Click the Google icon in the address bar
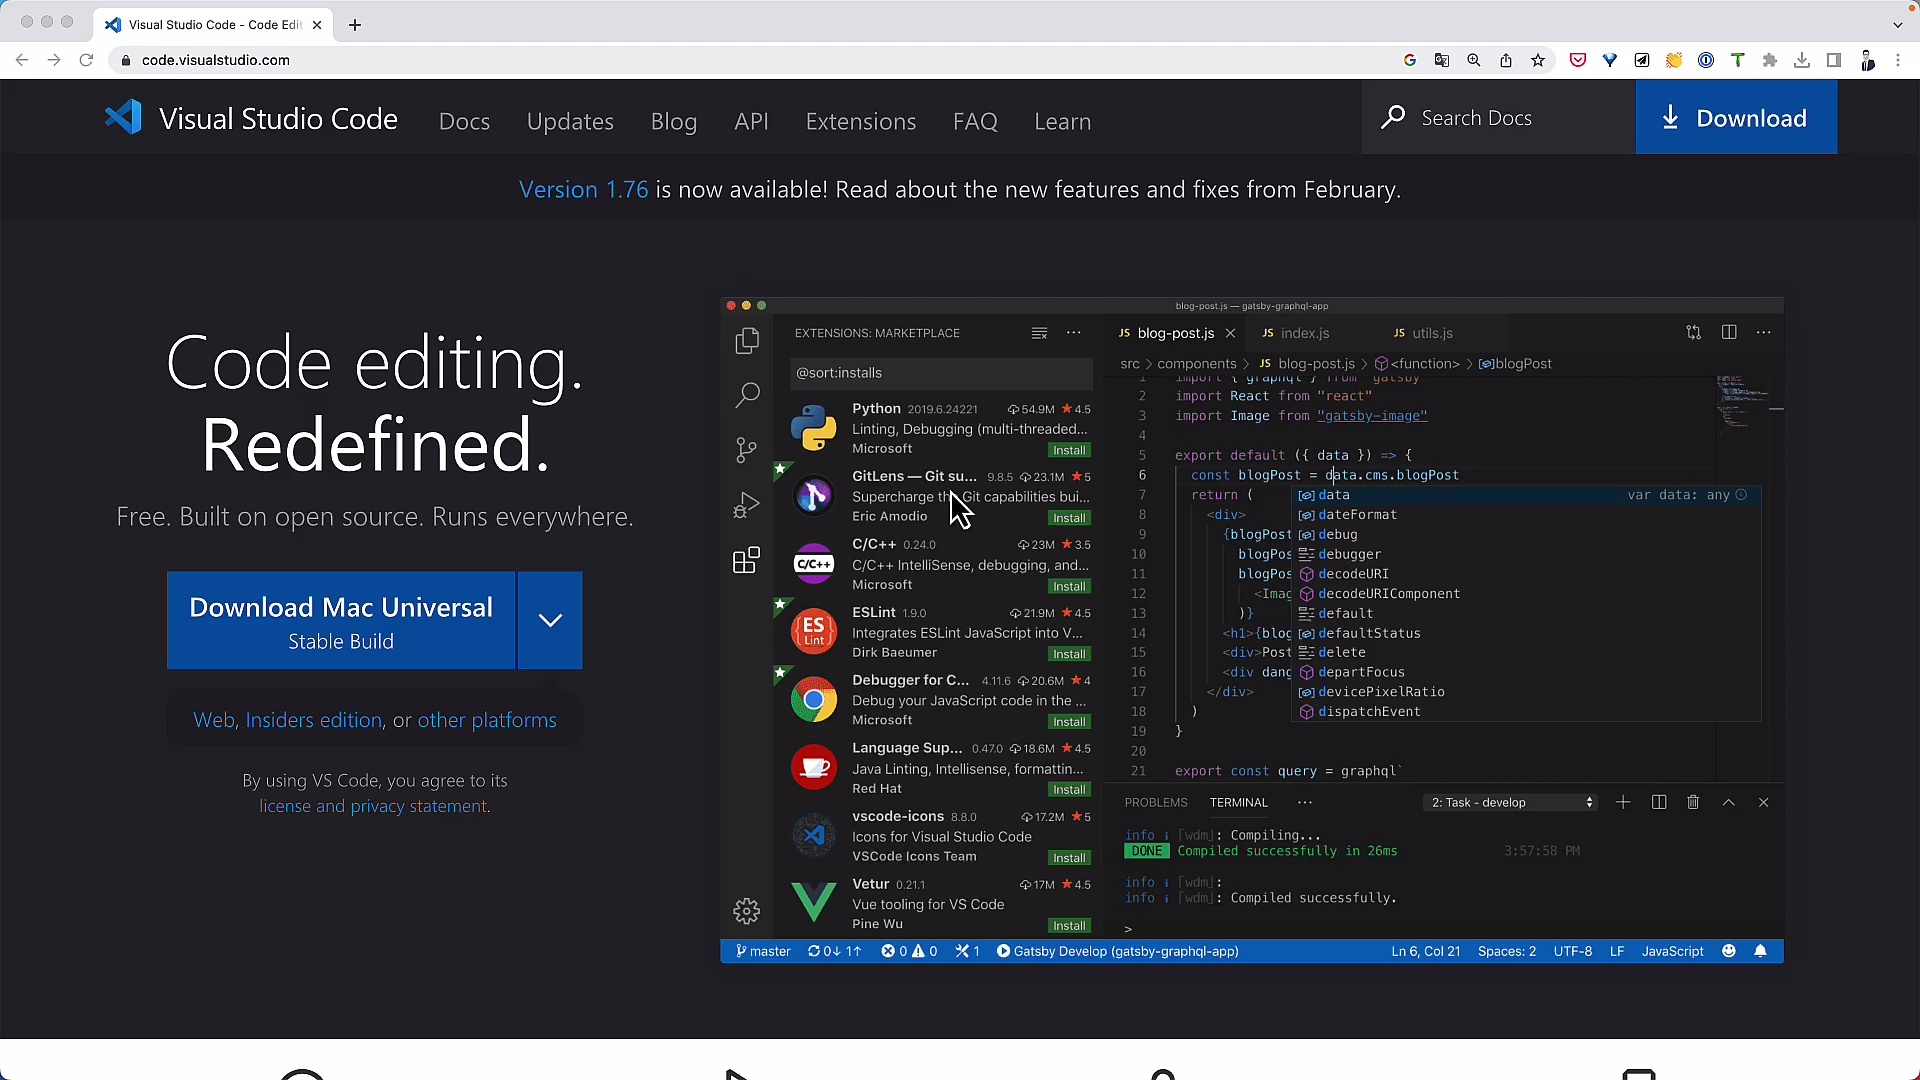The width and height of the screenshot is (1920, 1080). pos(1410,60)
